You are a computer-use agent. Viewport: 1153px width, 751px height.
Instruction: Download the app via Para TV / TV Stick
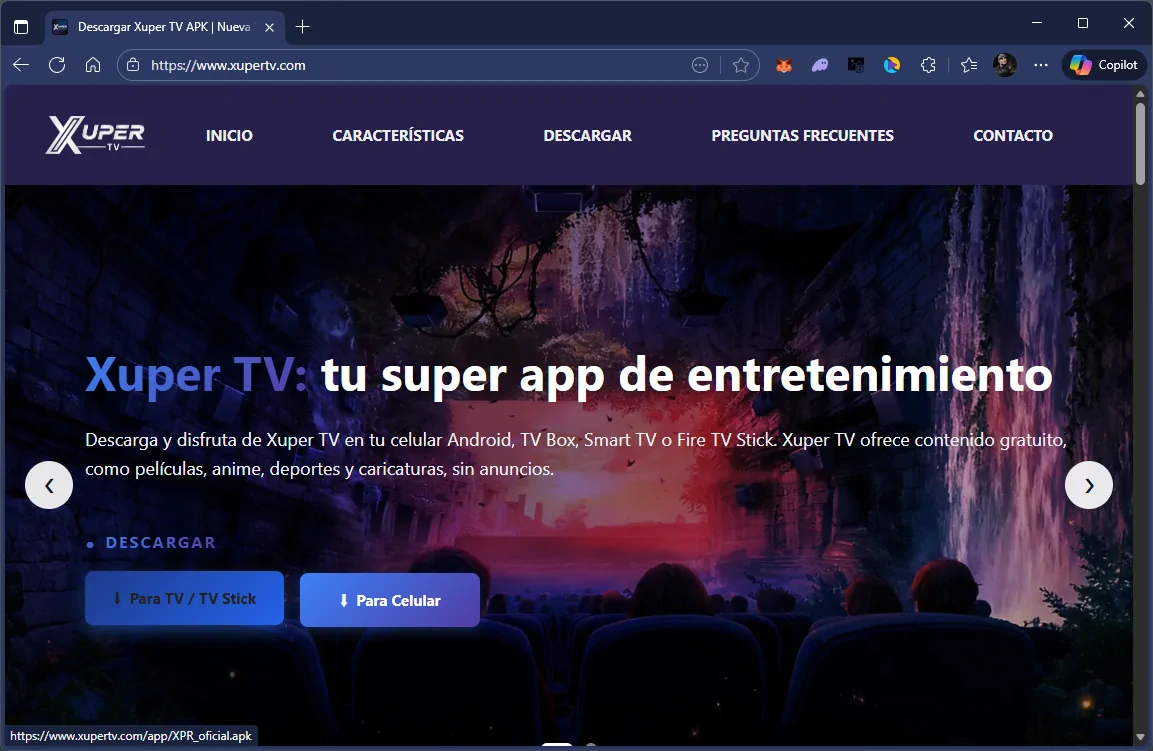click(184, 597)
